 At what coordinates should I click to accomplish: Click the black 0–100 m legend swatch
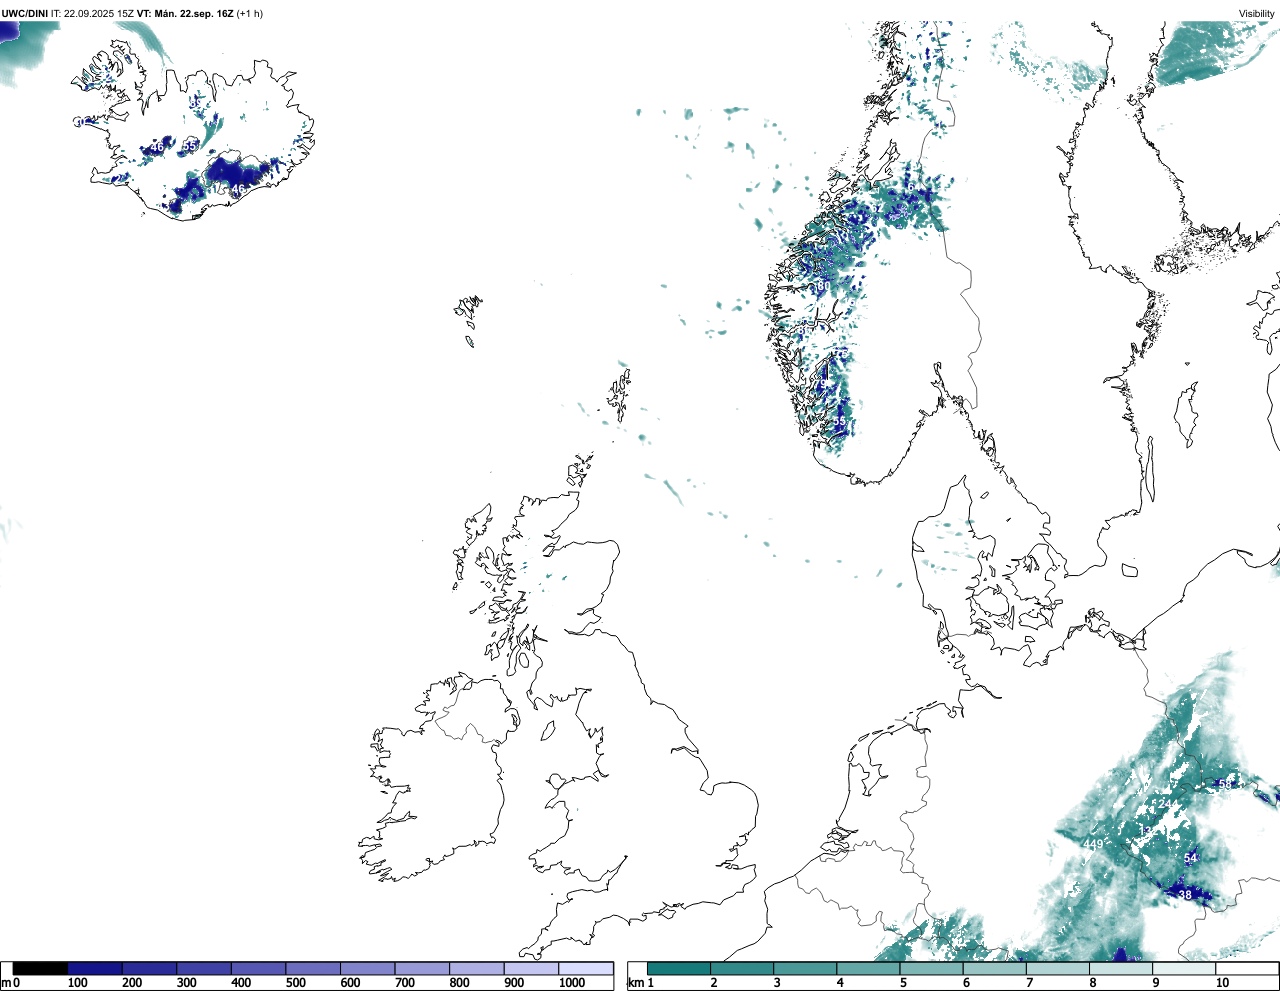40,968
